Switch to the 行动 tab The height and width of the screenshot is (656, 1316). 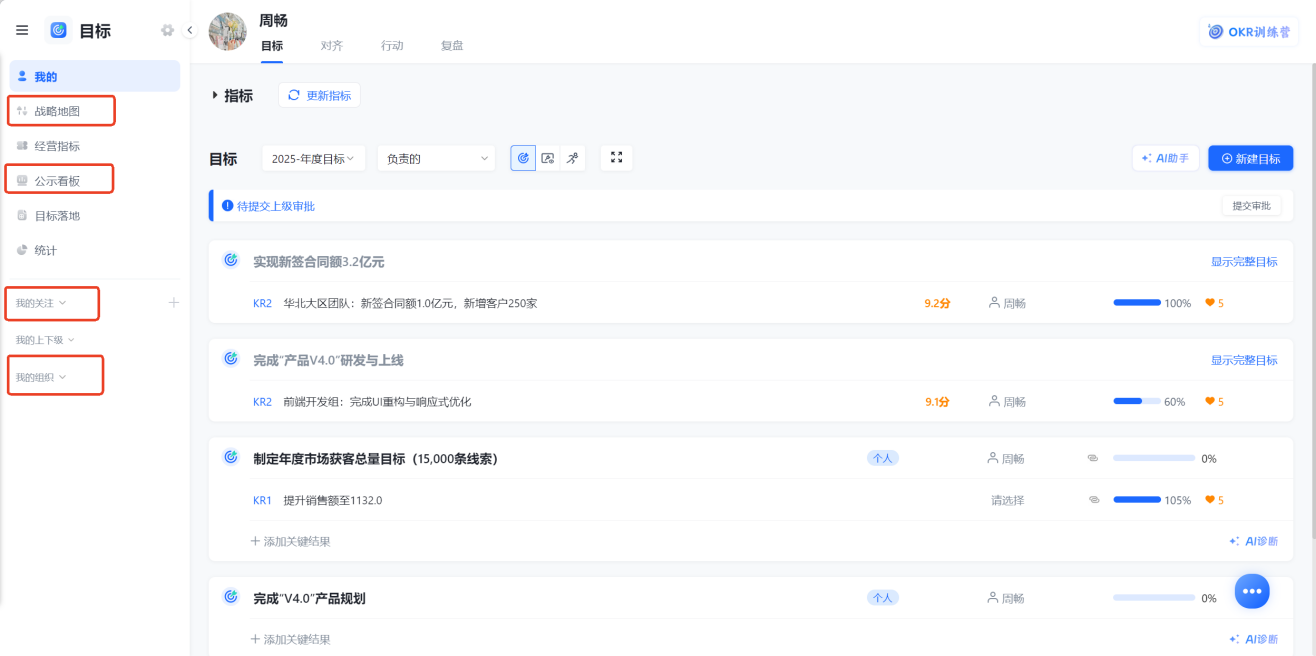pos(392,46)
